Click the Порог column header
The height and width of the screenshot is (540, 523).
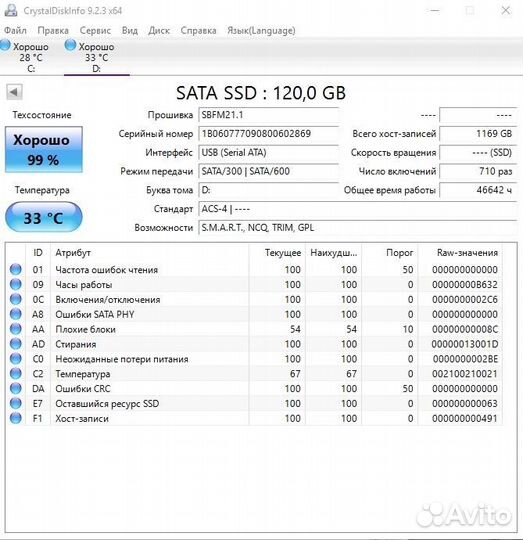click(390, 253)
